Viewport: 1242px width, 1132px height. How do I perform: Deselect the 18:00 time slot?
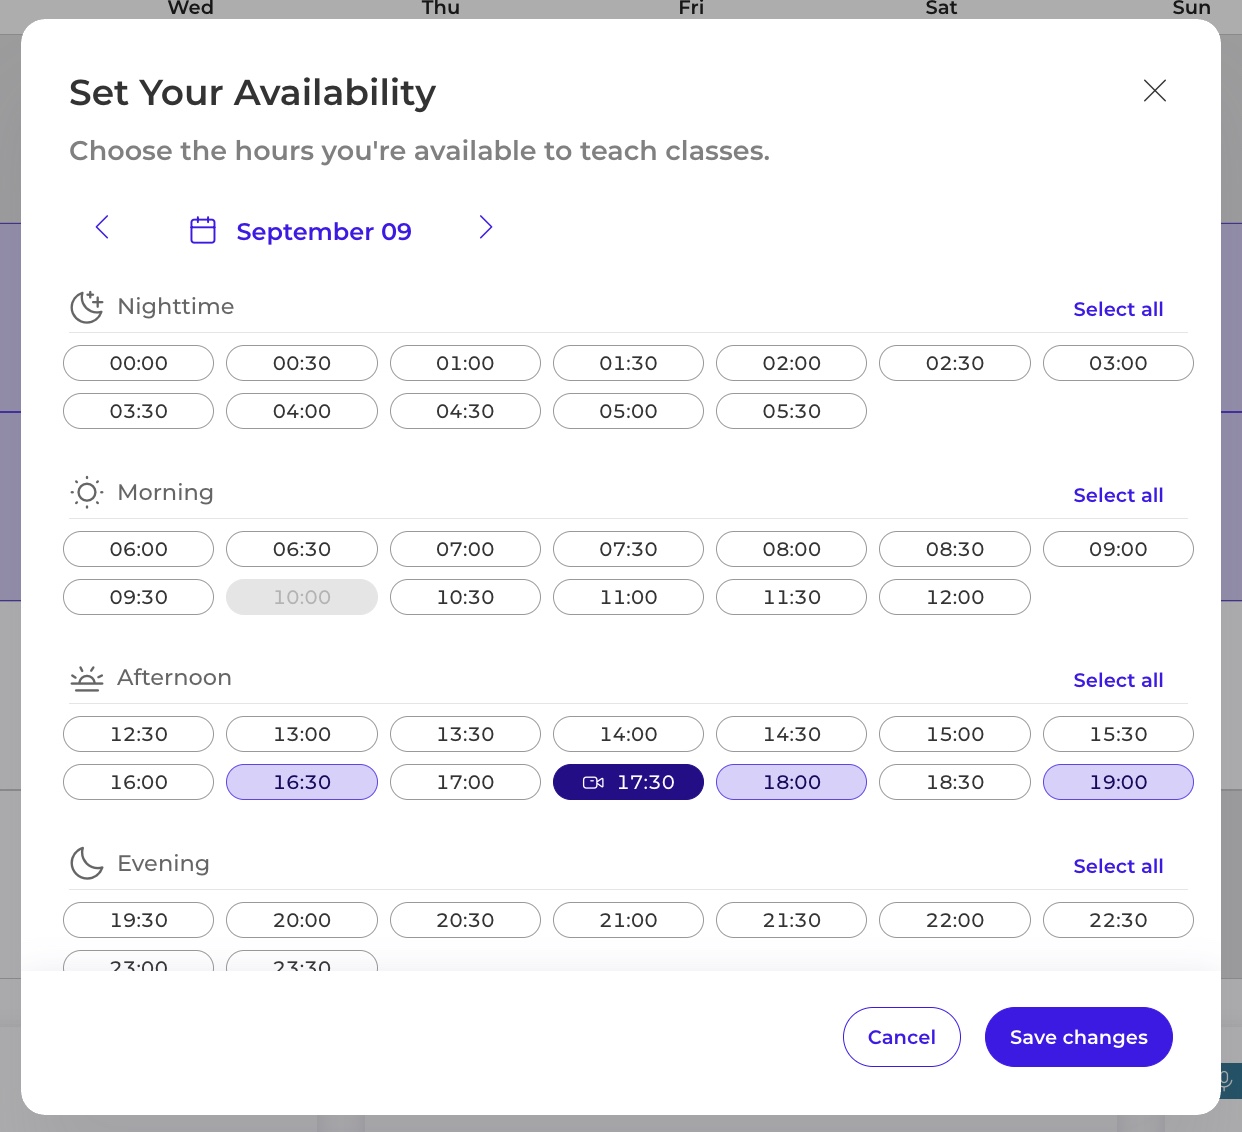[792, 782]
